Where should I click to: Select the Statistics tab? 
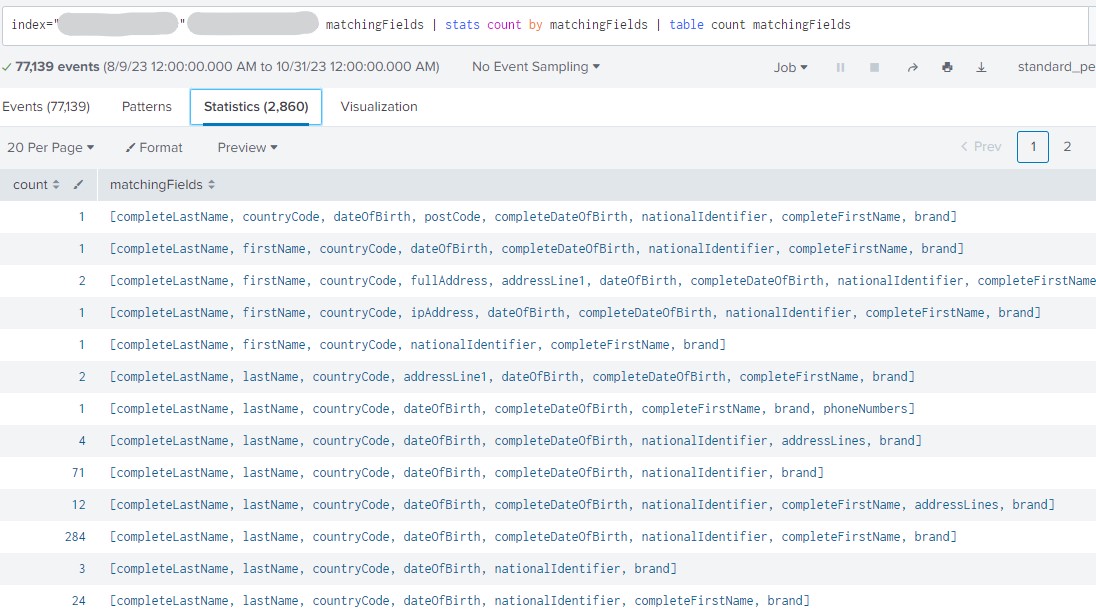(x=256, y=106)
